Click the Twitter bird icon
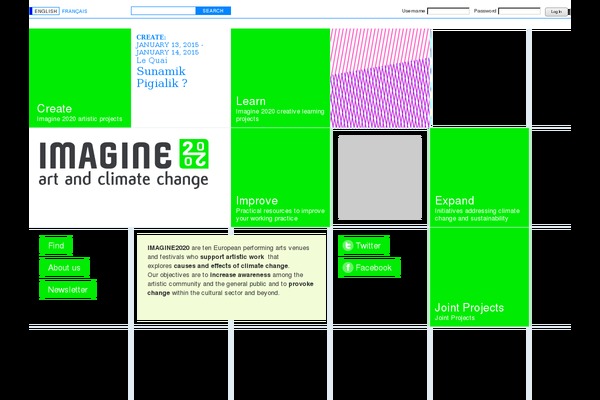The image size is (600, 400). (348, 245)
